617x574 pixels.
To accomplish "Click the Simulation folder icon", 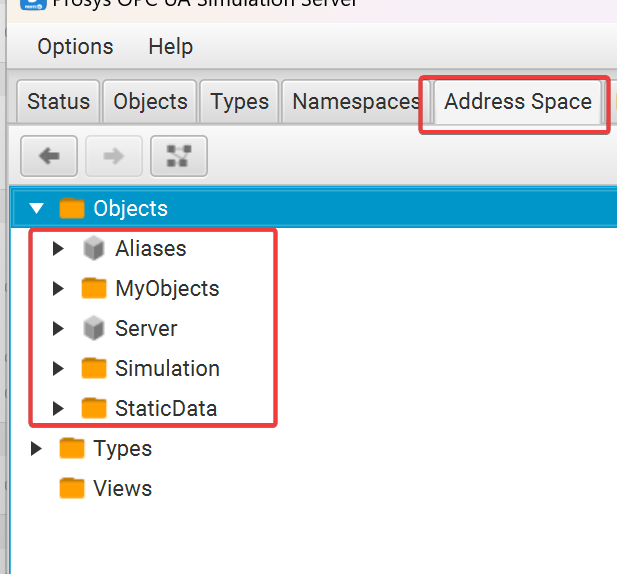I will coord(94,368).
